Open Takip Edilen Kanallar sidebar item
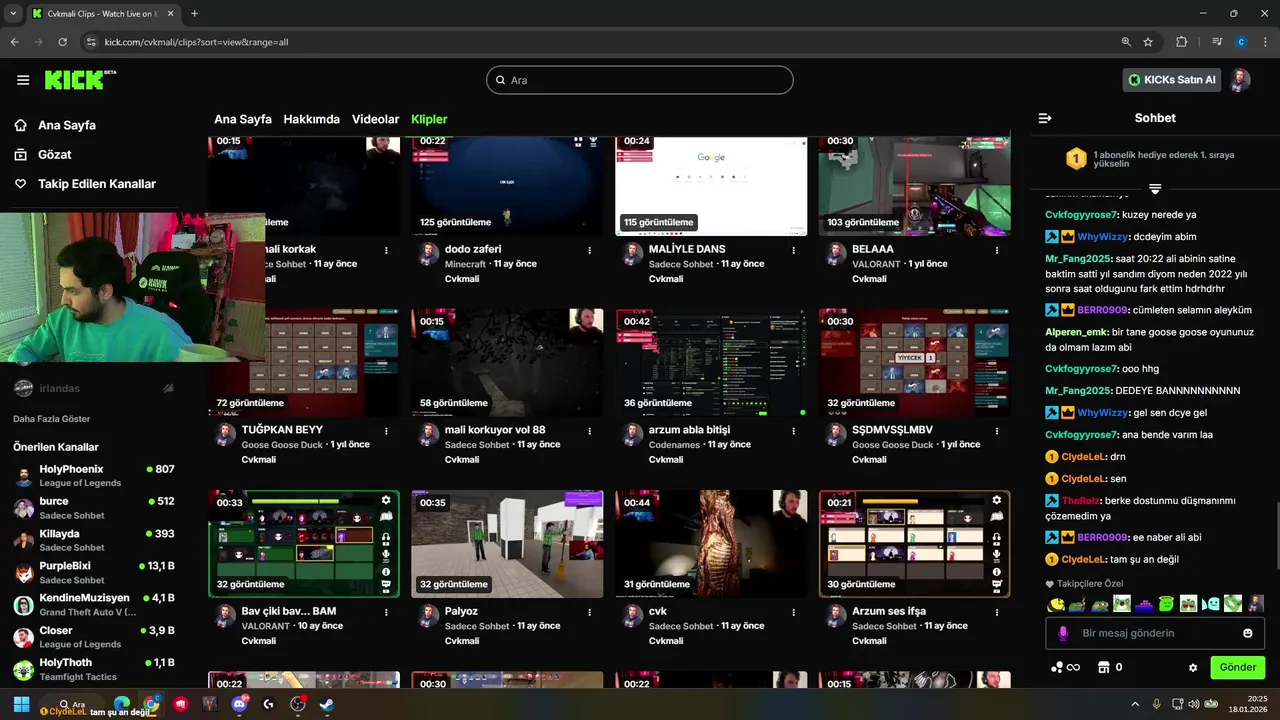Viewport: 1280px width, 720px height. click(97, 184)
